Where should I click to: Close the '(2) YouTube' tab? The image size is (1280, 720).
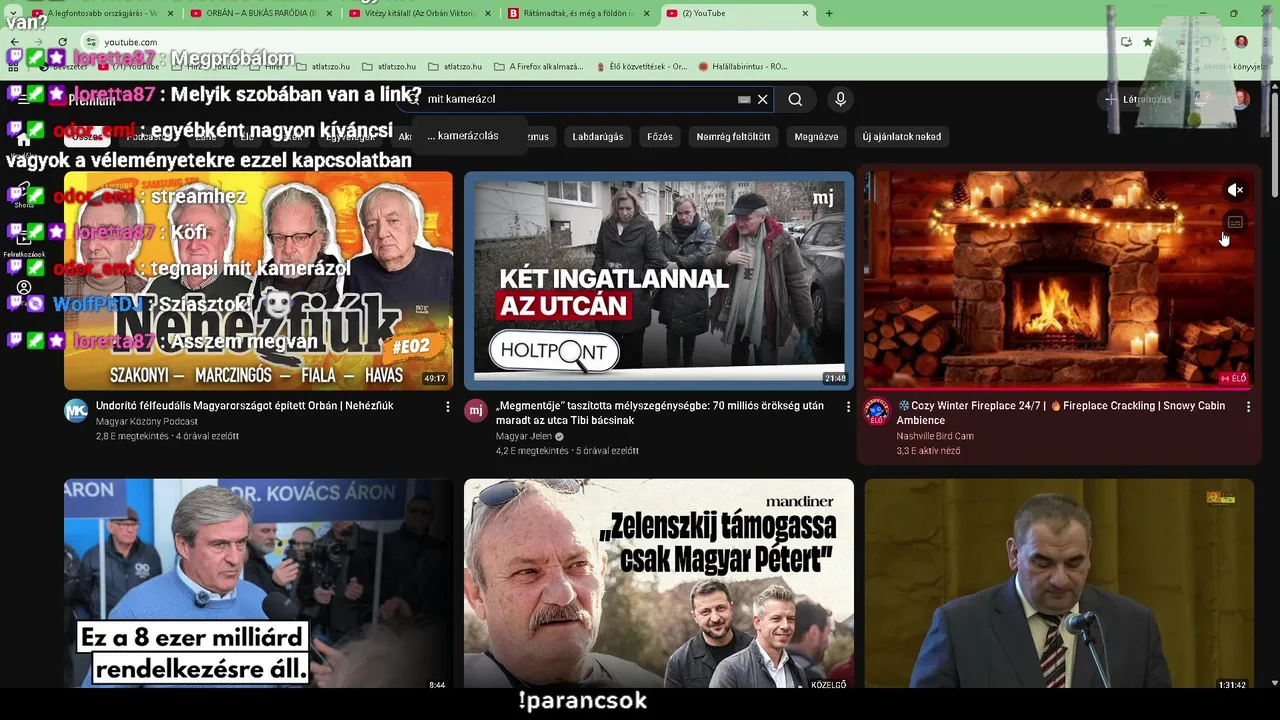806,13
